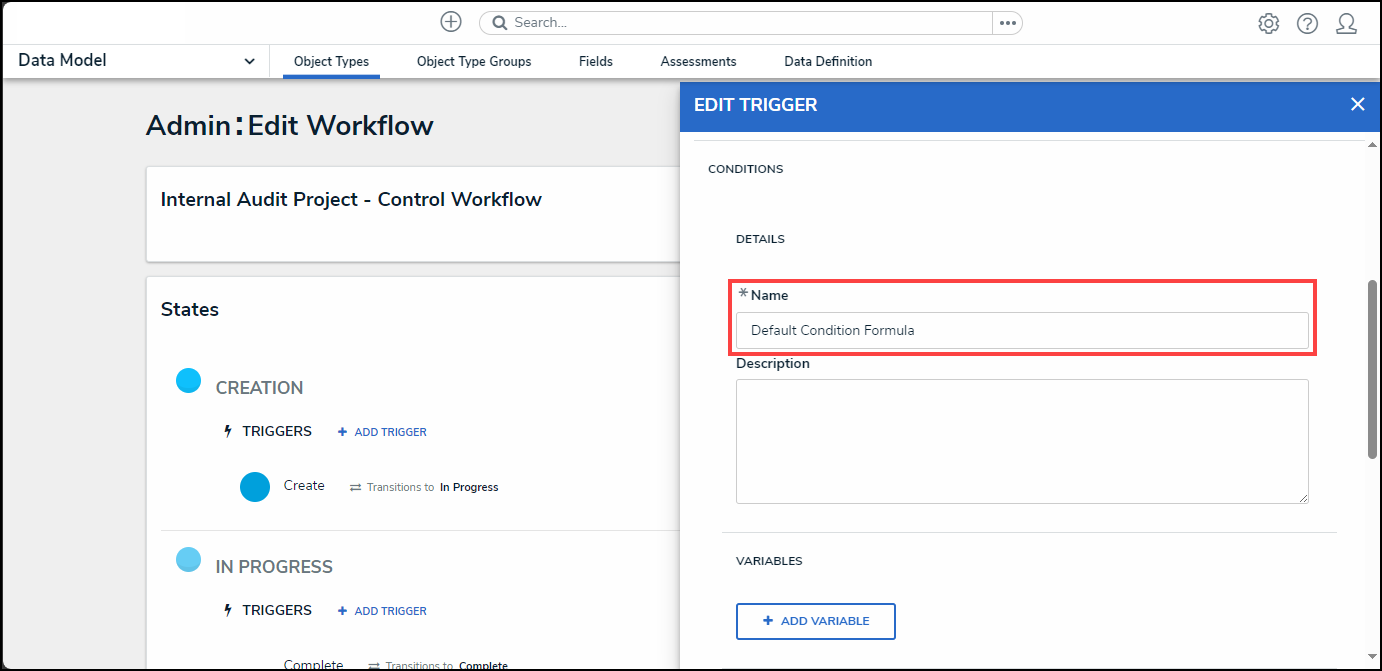Switch to the Object Types tab

tap(331, 62)
